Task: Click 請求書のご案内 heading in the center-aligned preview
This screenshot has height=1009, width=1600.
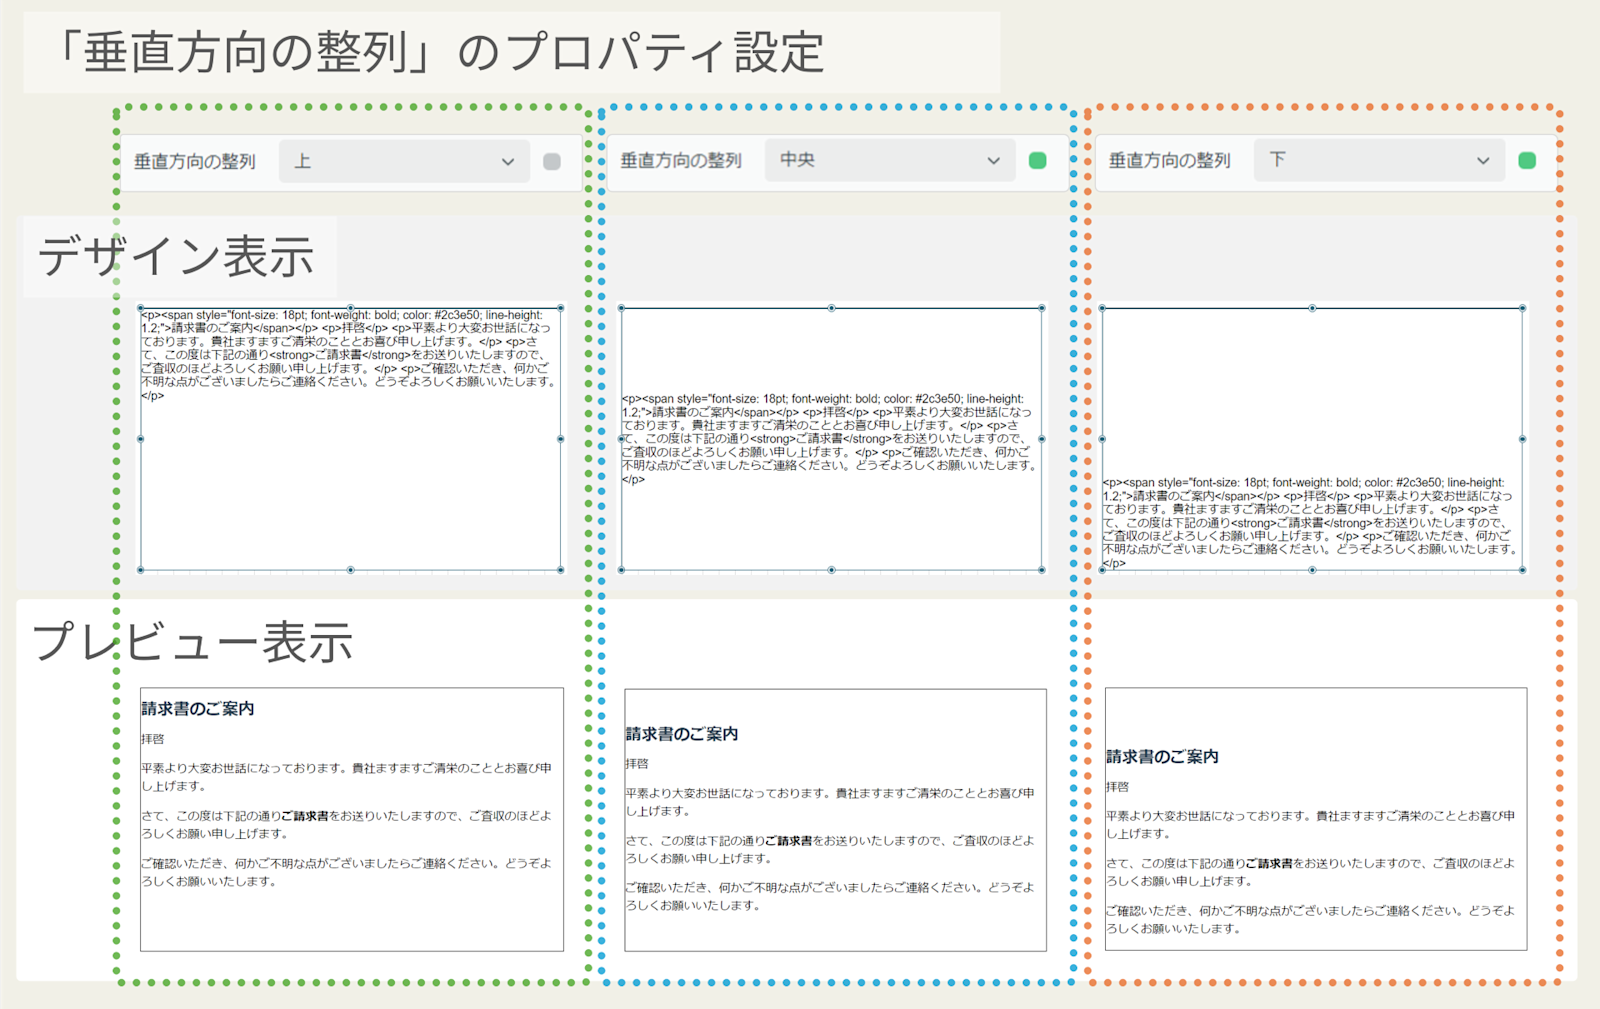Action: click(x=682, y=734)
